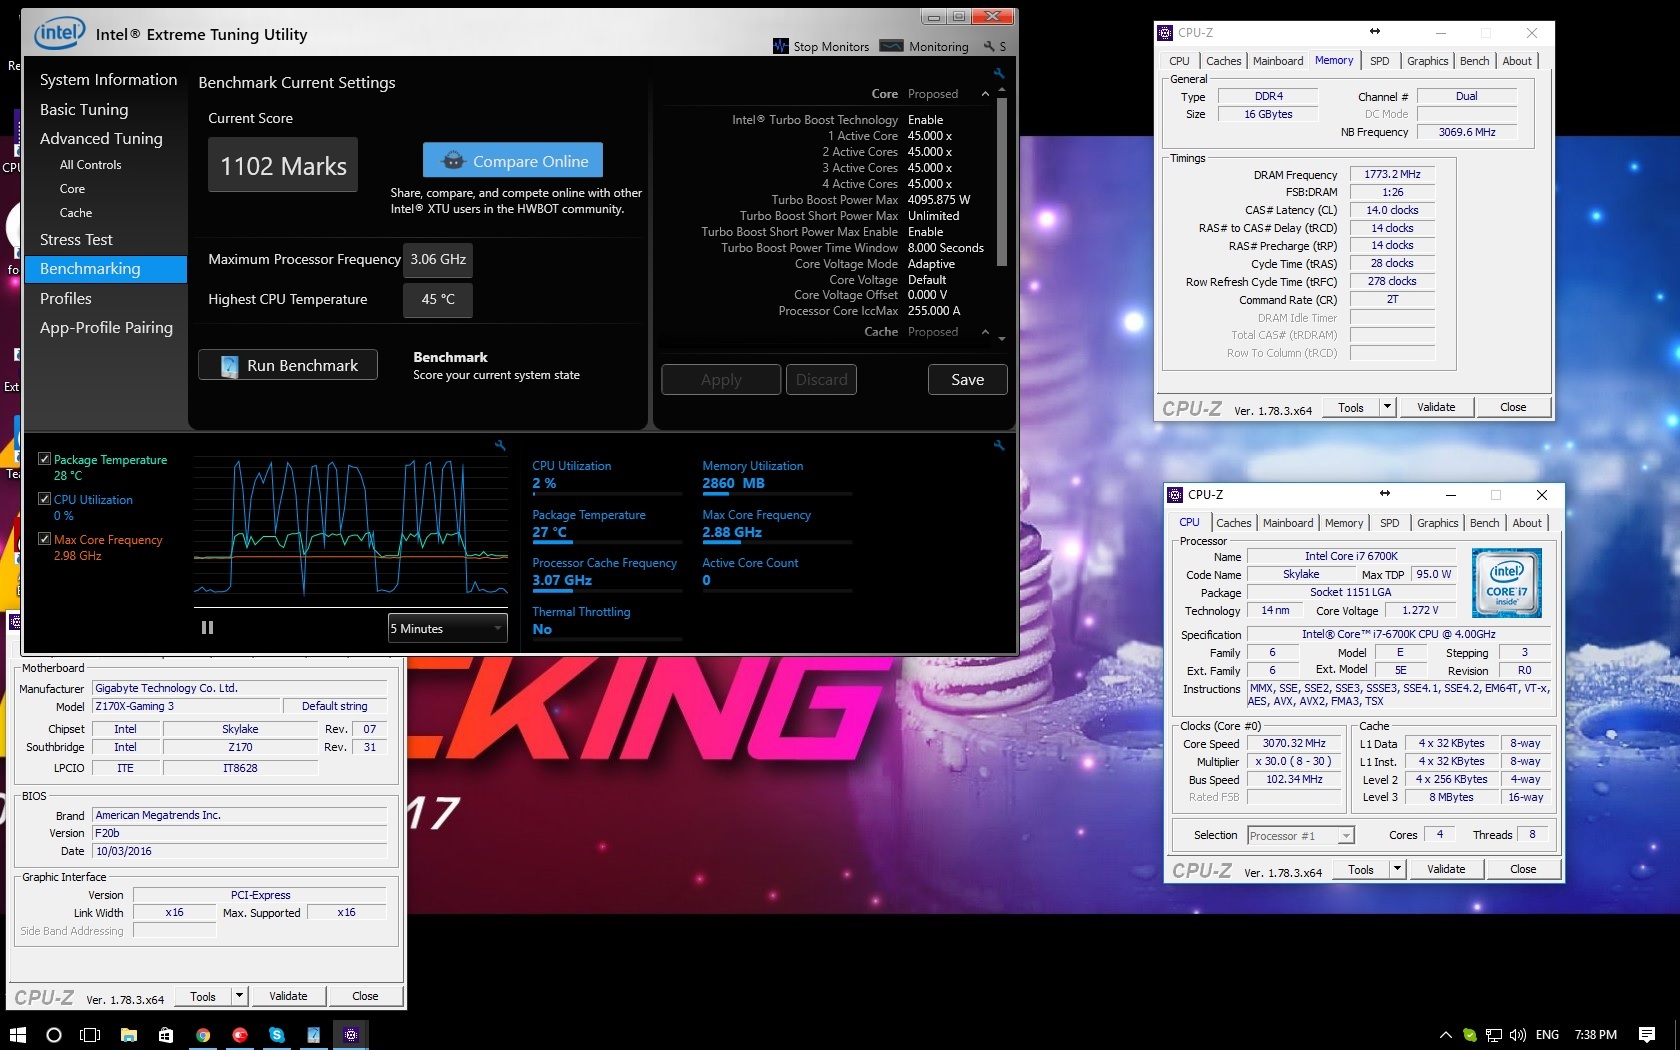This screenshot has height=1050, width=1680.
Task: Open the Store icon on the taskbar
Action: [166, 1035]
